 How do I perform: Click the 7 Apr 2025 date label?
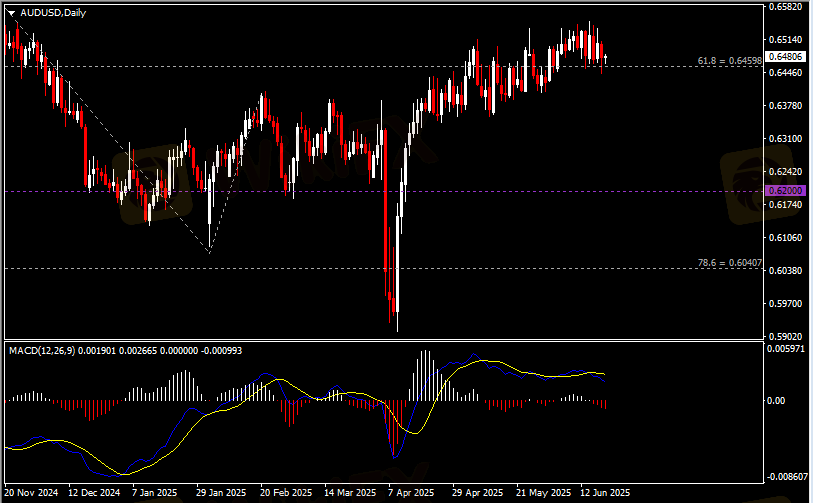[x=411, y=492]
